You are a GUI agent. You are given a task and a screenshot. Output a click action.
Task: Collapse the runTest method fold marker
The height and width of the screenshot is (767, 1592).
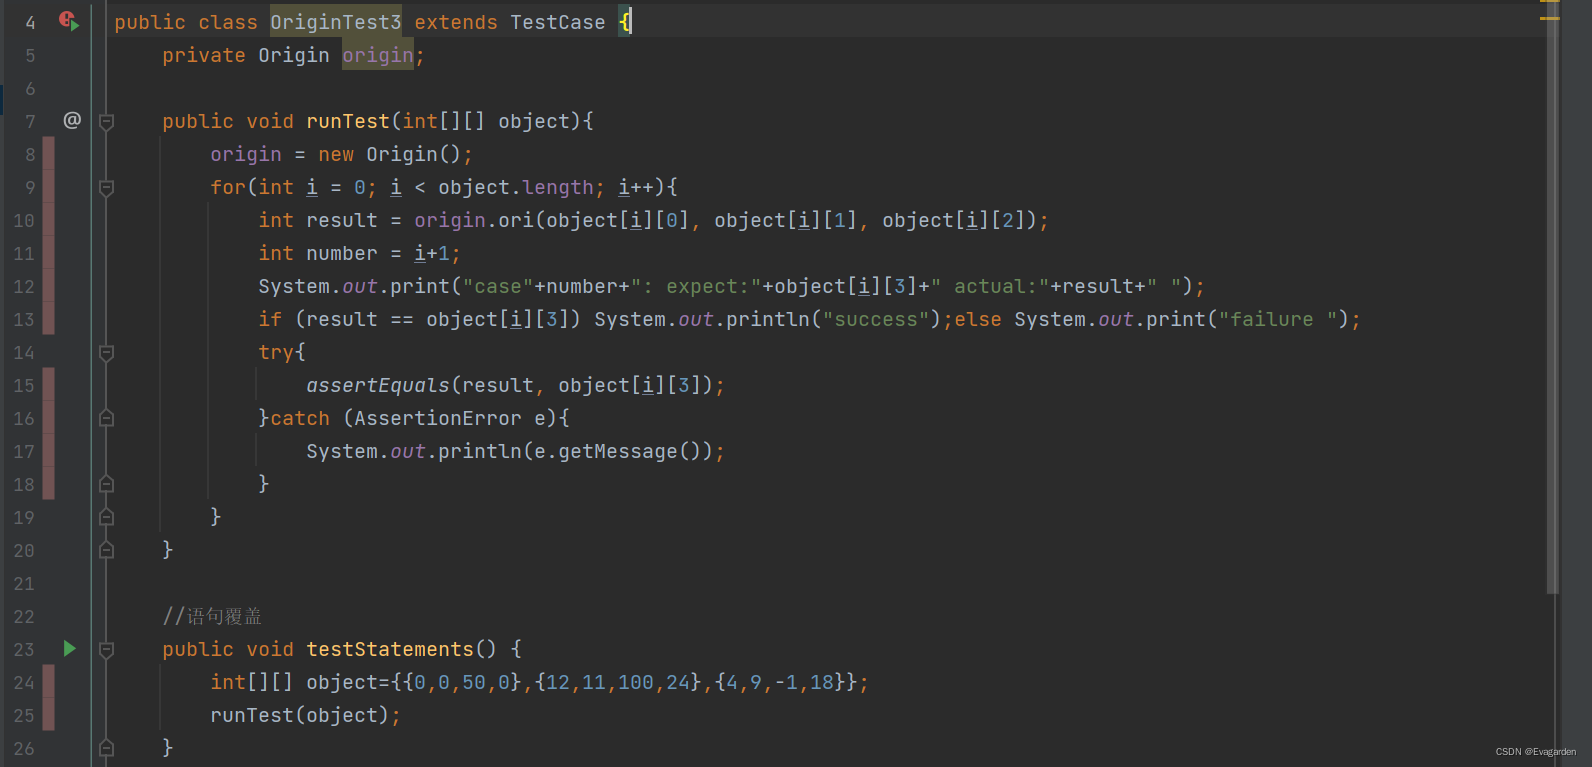click(106, 121)
